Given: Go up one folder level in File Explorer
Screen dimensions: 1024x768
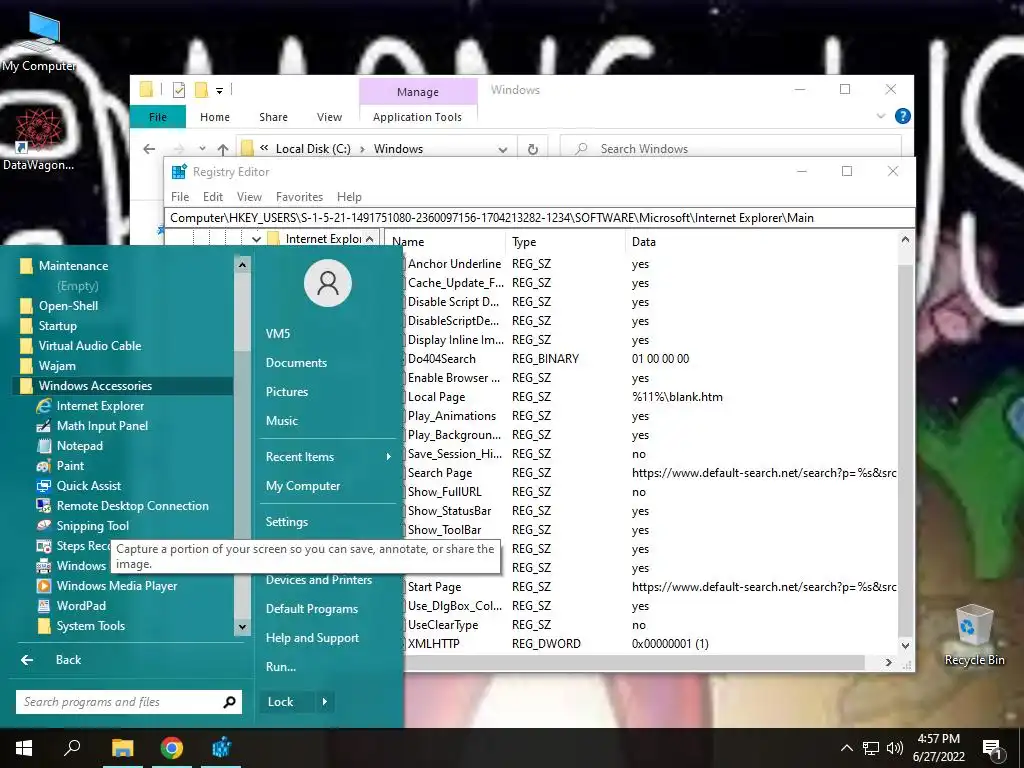Looking at the screenshot, I should click(223, 149).
